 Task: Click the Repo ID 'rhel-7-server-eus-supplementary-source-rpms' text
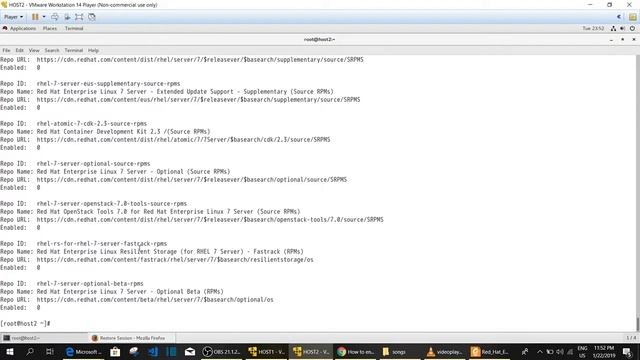tap(108, 83)
